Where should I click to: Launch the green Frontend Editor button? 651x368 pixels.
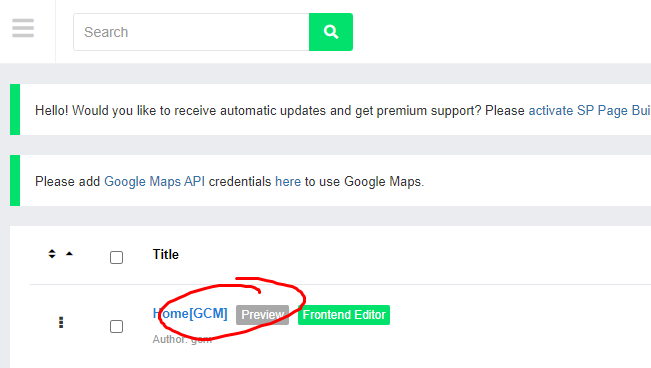(x=344, y=315)
